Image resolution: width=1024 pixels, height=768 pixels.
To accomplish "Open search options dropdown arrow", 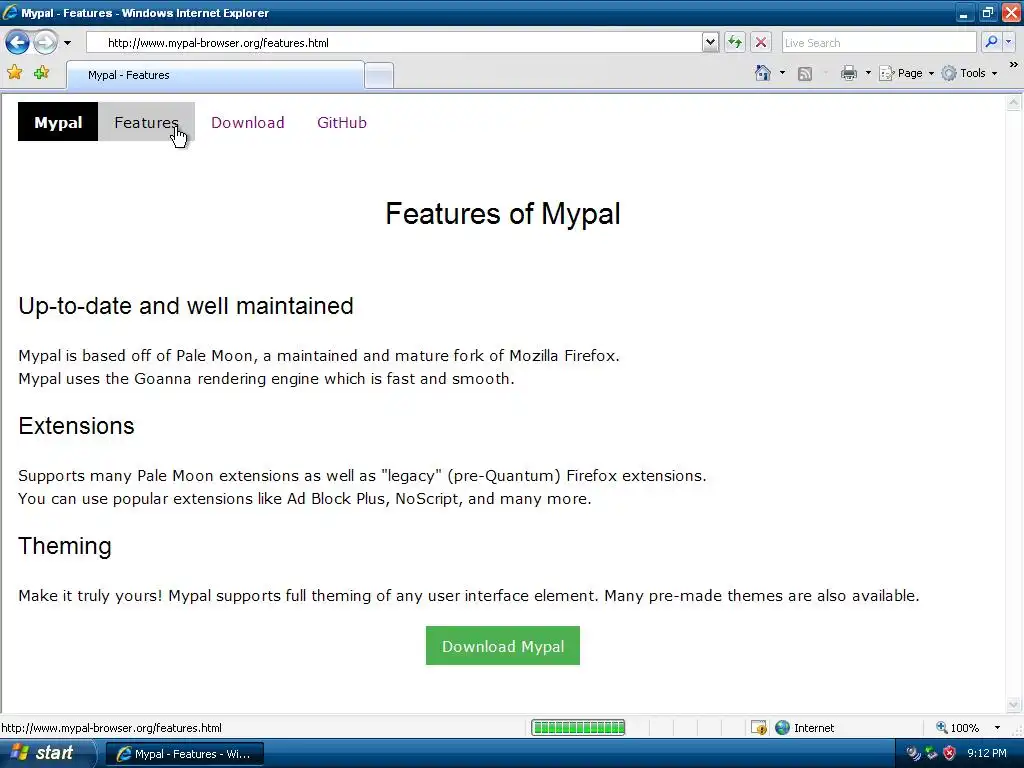I will (x=1008, y=42).
